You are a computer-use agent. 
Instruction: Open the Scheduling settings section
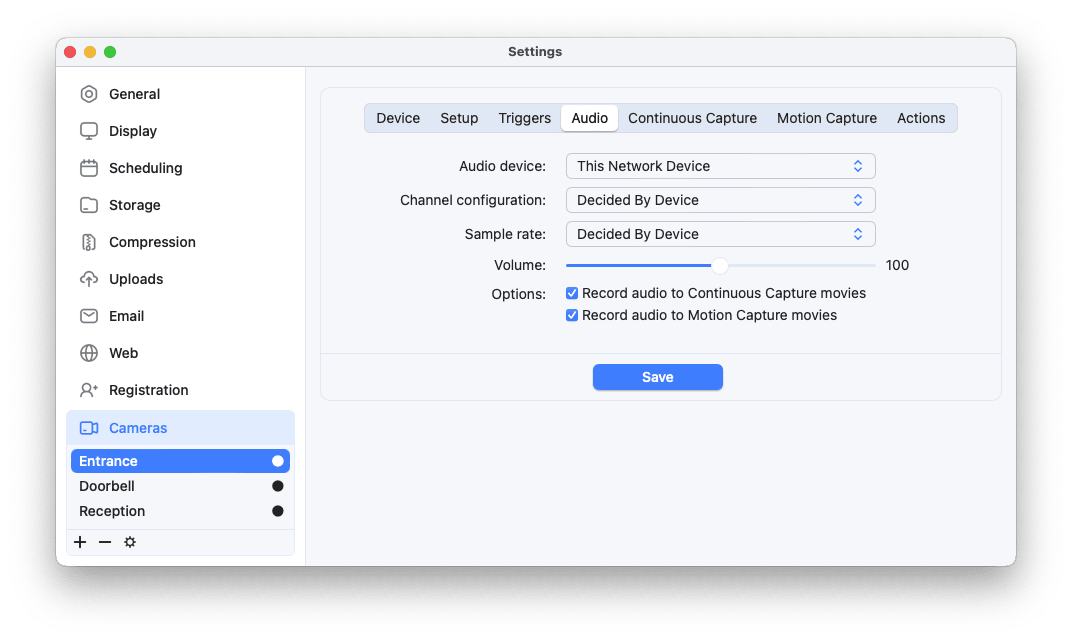click(x=145, y=167)
